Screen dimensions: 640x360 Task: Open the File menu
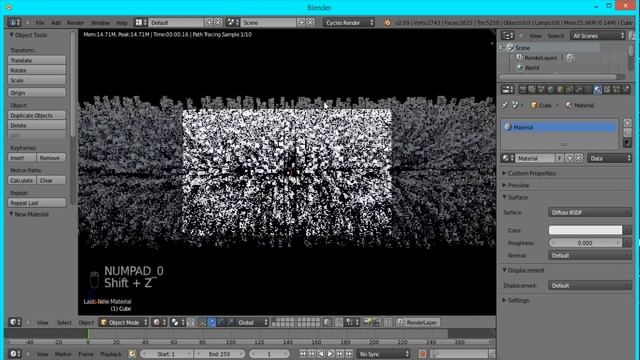[40, 23]
